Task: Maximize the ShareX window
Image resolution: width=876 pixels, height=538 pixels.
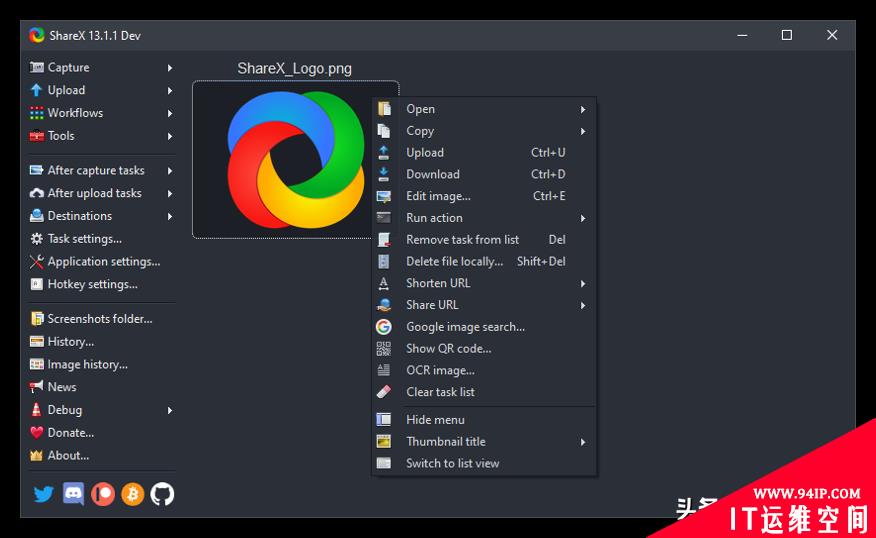Action: [x=787, y=35]
